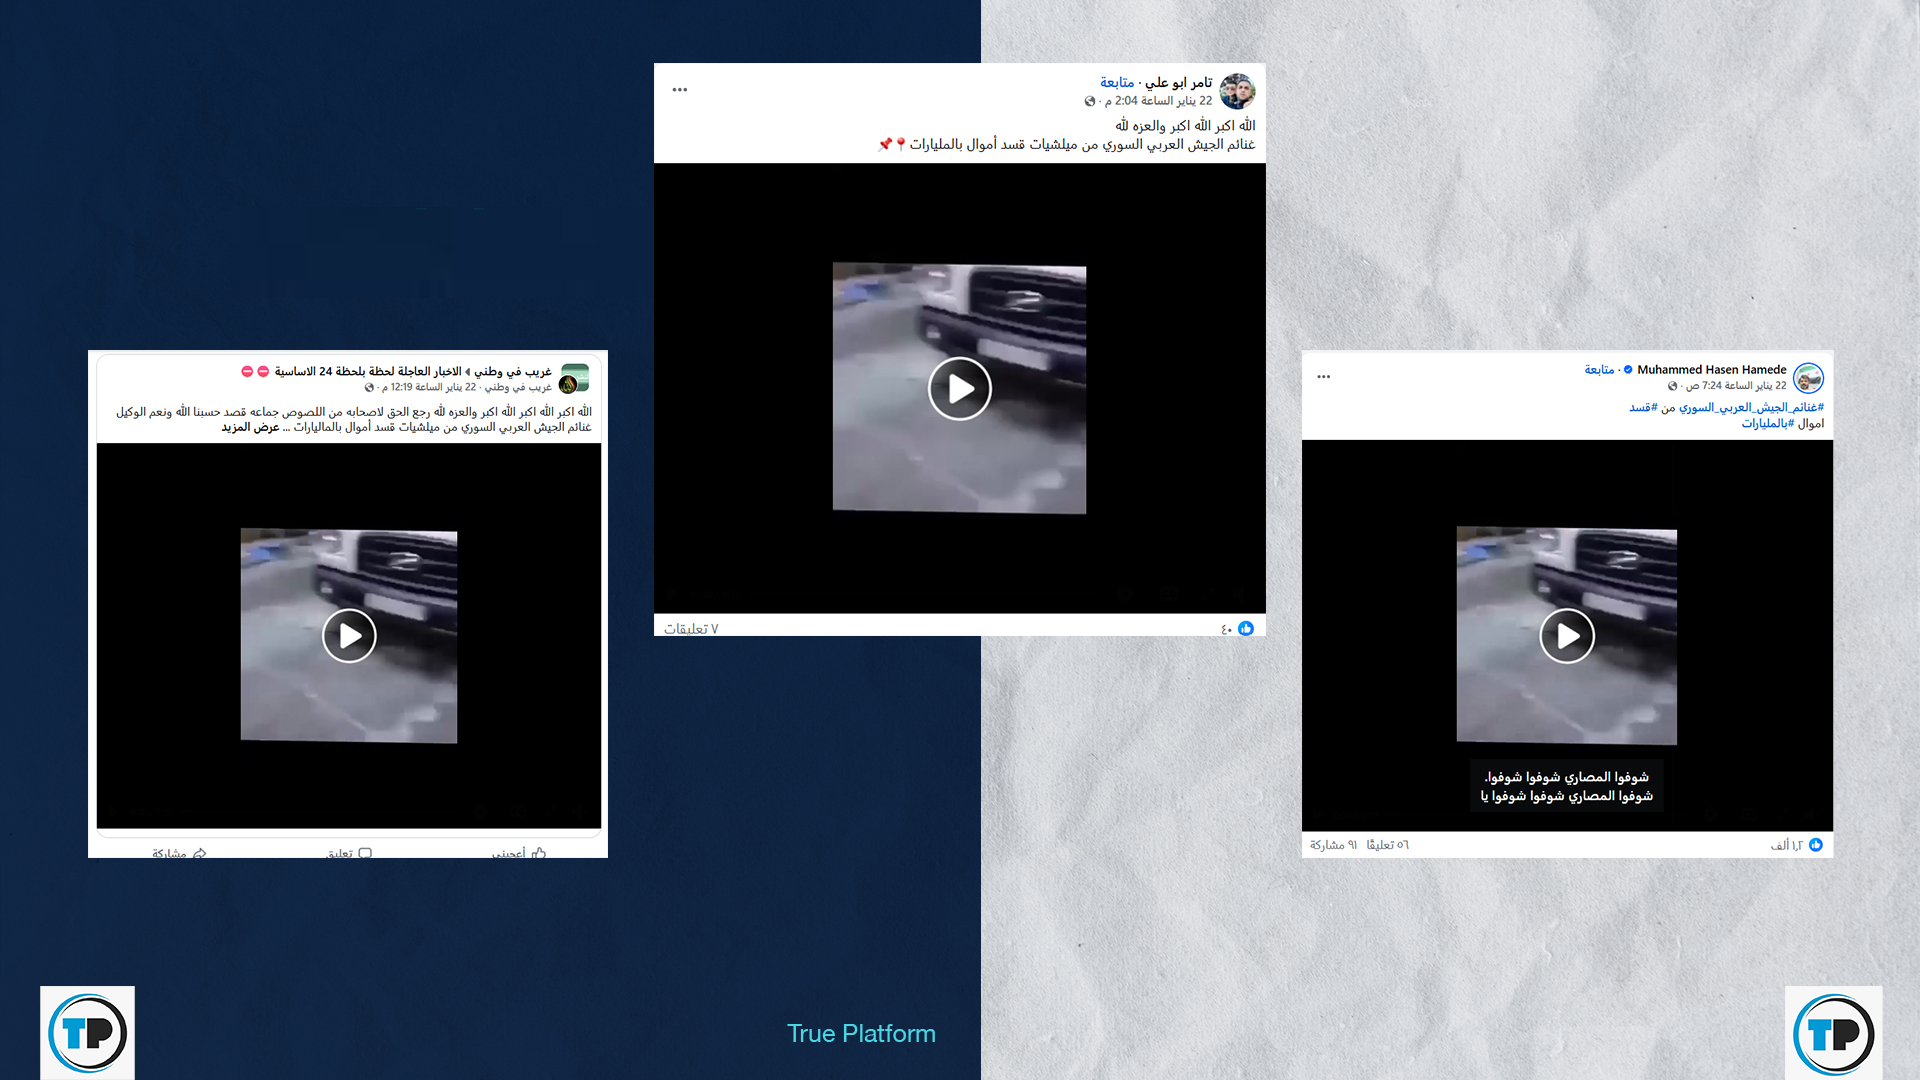The image size is (1920, 1080).
Task: Open three-dots menu on Muhammed Hasen Hamede post
Action: 1324,377
